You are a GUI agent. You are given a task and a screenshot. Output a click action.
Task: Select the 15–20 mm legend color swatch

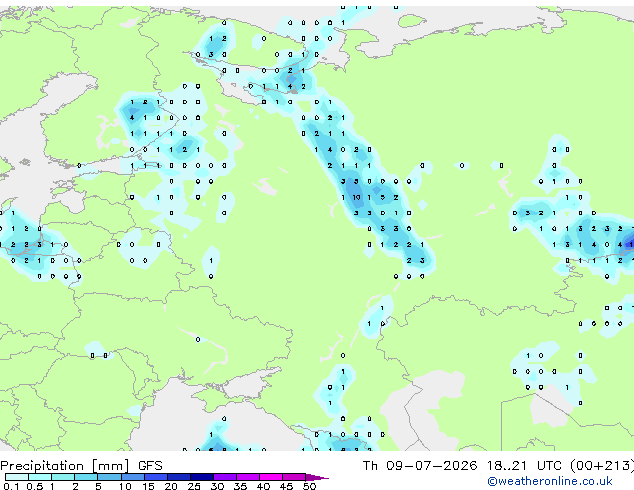pos(156,477)
